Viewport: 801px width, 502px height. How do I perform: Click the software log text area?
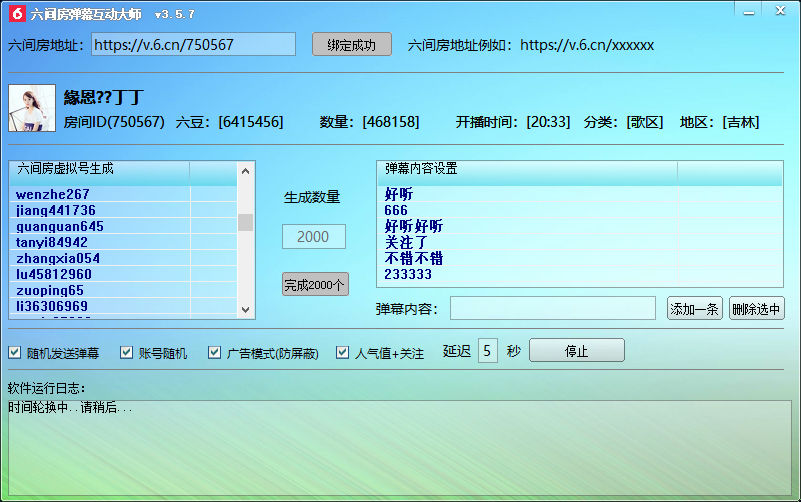coord(400,448)
